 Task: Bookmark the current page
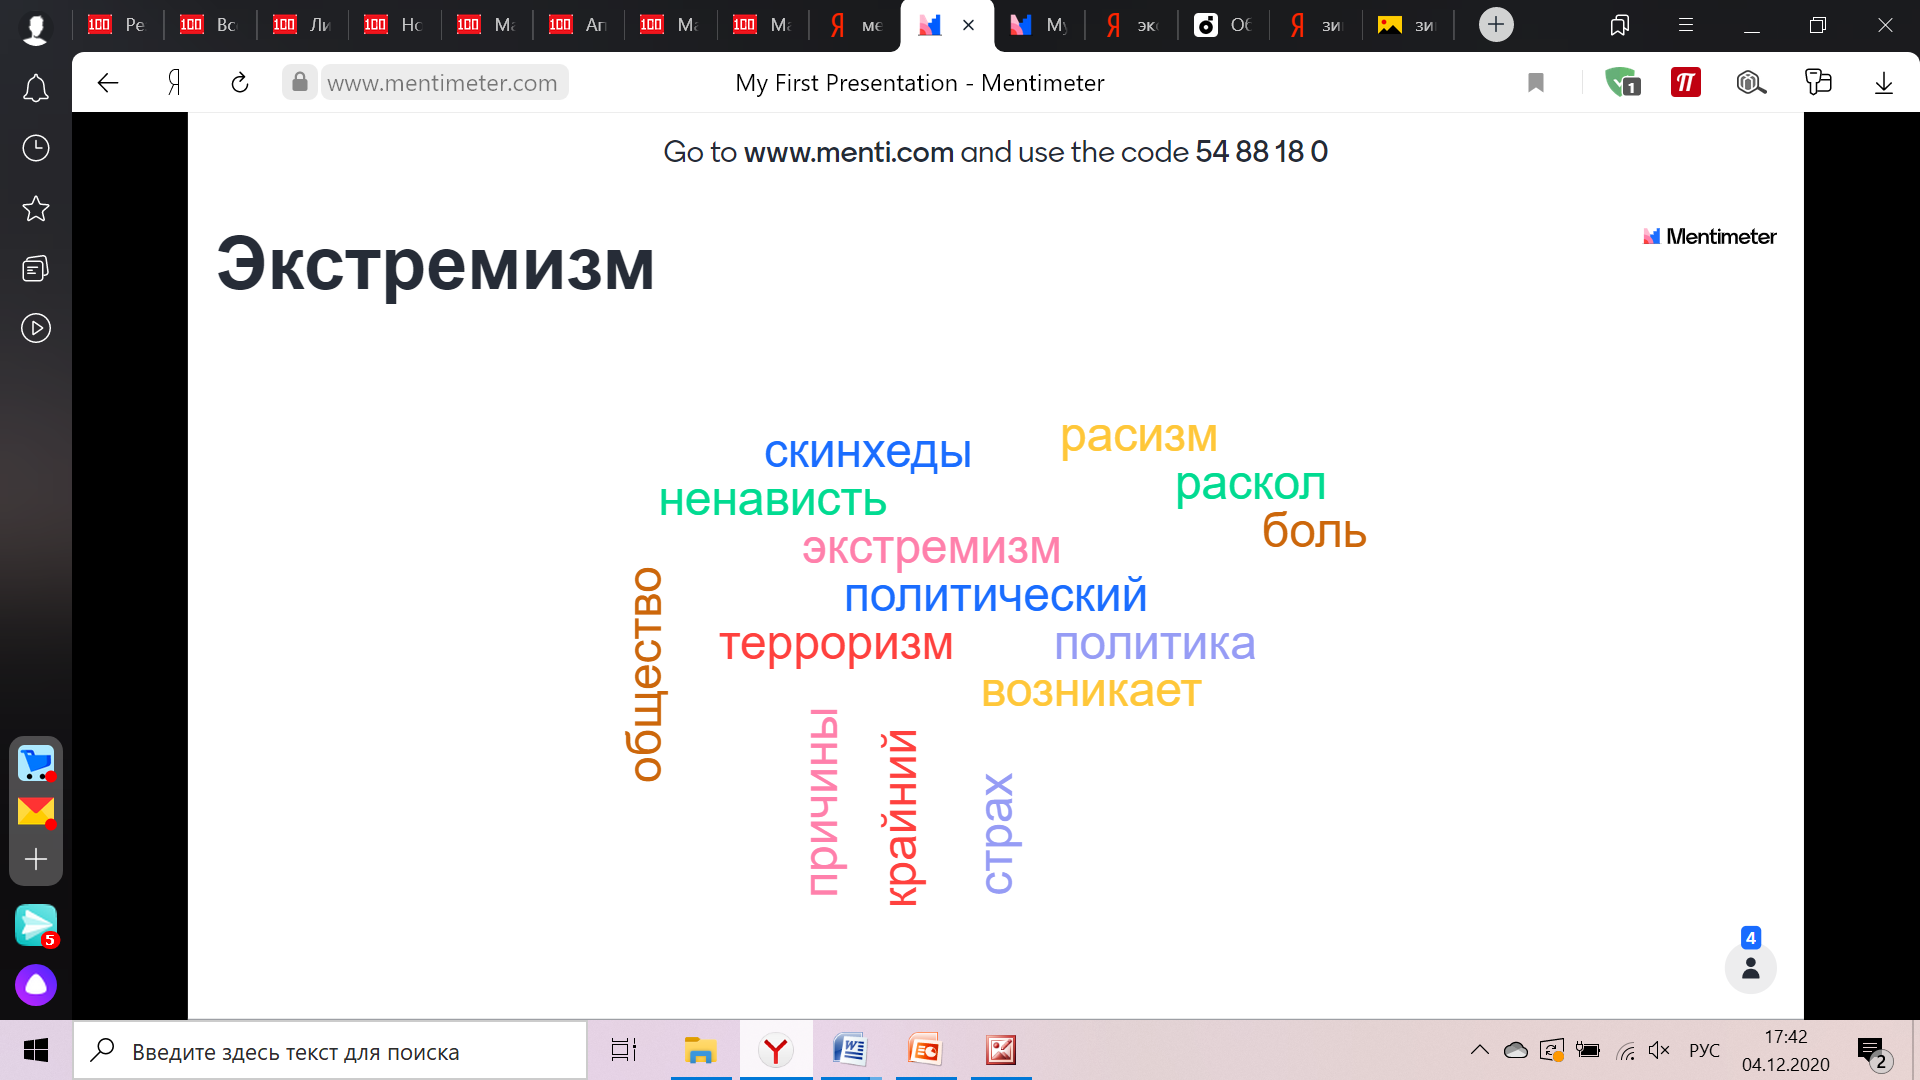click(x=1536, y=83)
